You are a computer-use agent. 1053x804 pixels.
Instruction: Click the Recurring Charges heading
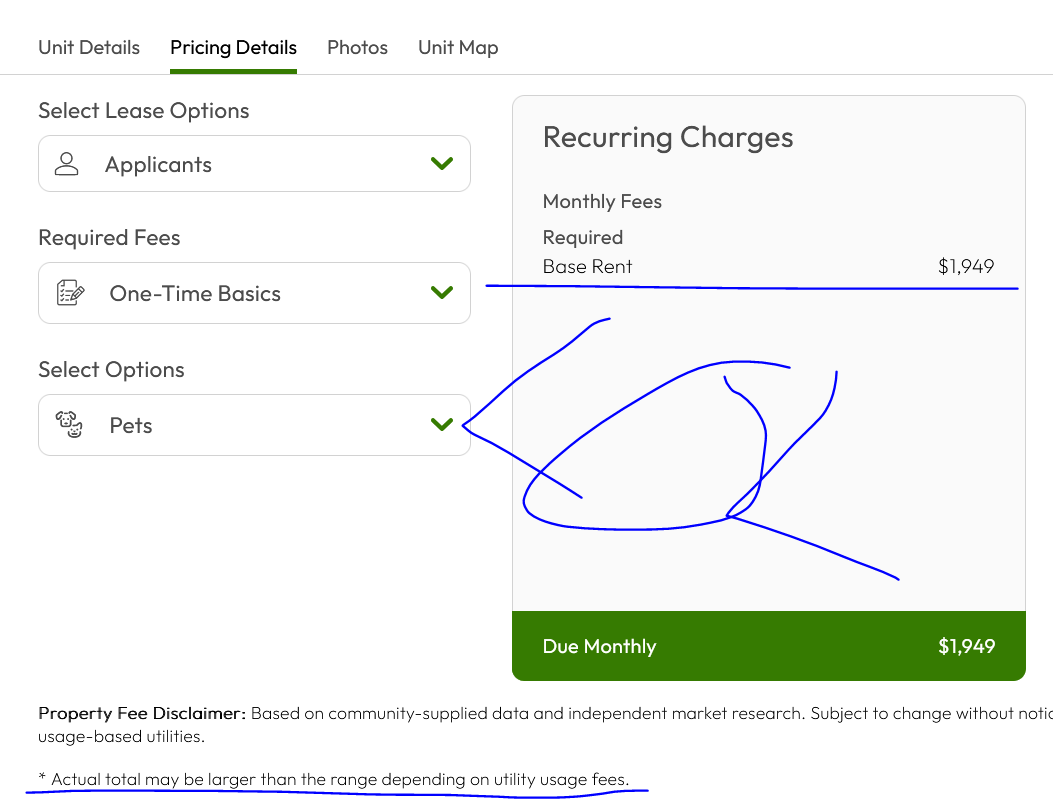[668, 138]
